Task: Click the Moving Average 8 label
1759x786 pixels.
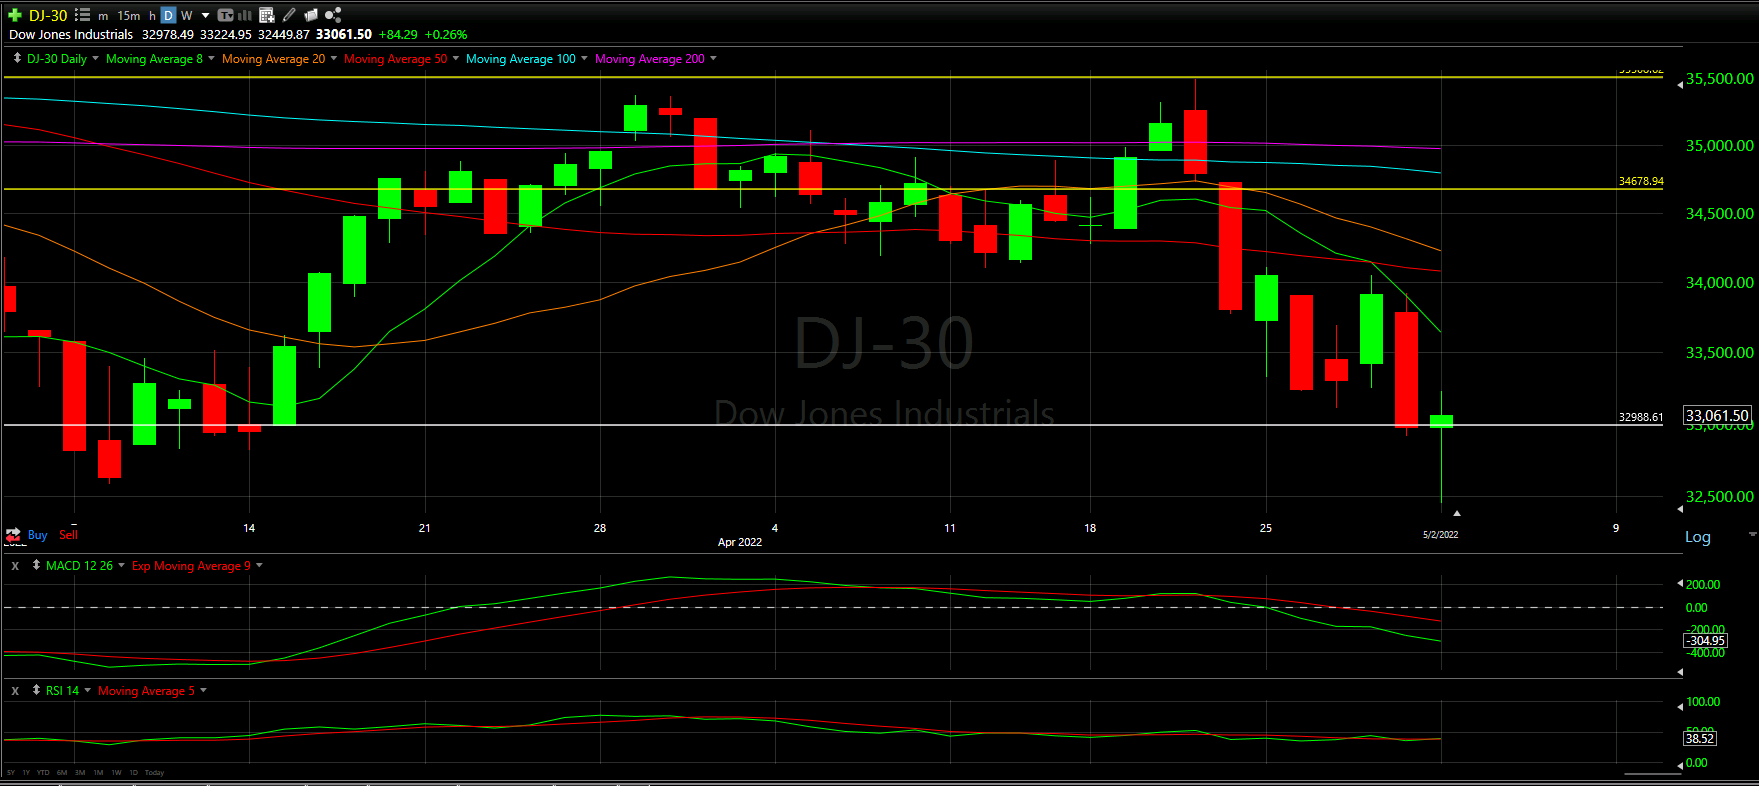Action: coord(154,59)
